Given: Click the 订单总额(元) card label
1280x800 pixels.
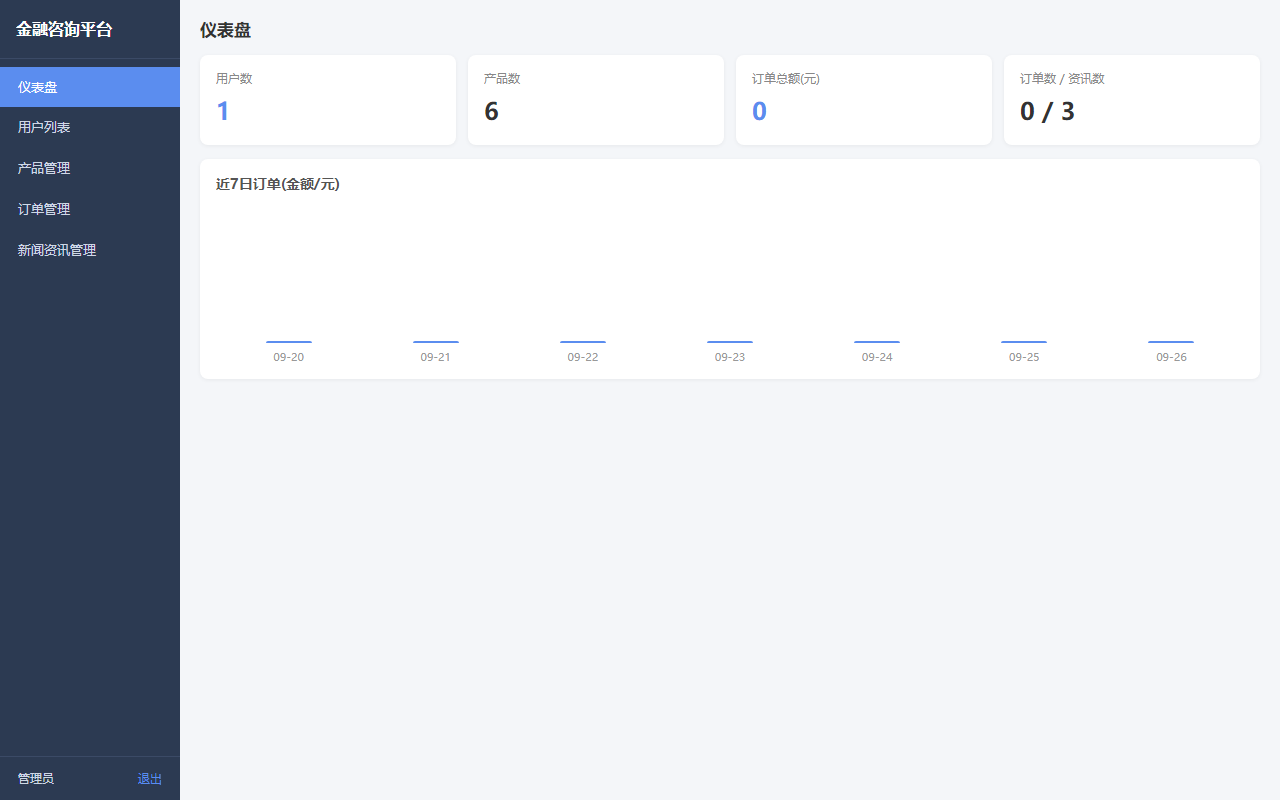Looking at the screenshot, I should [786, 79].
